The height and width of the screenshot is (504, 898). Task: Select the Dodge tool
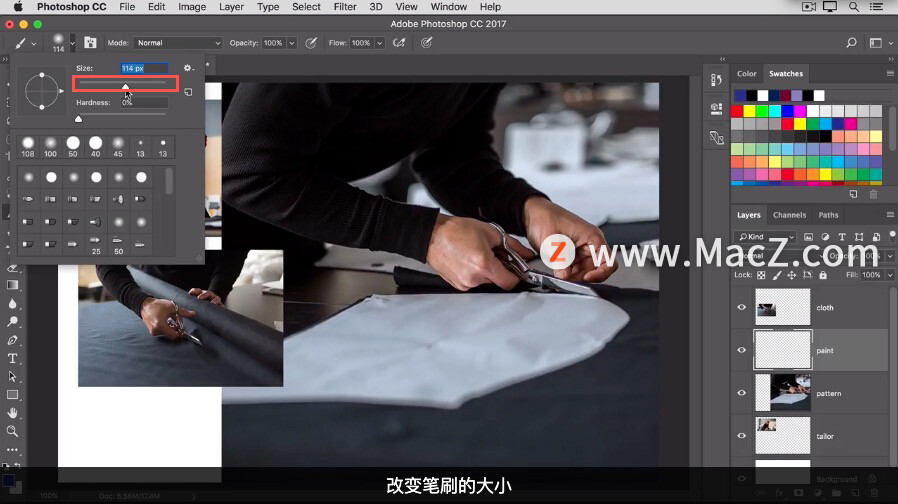tap(12, 322)
